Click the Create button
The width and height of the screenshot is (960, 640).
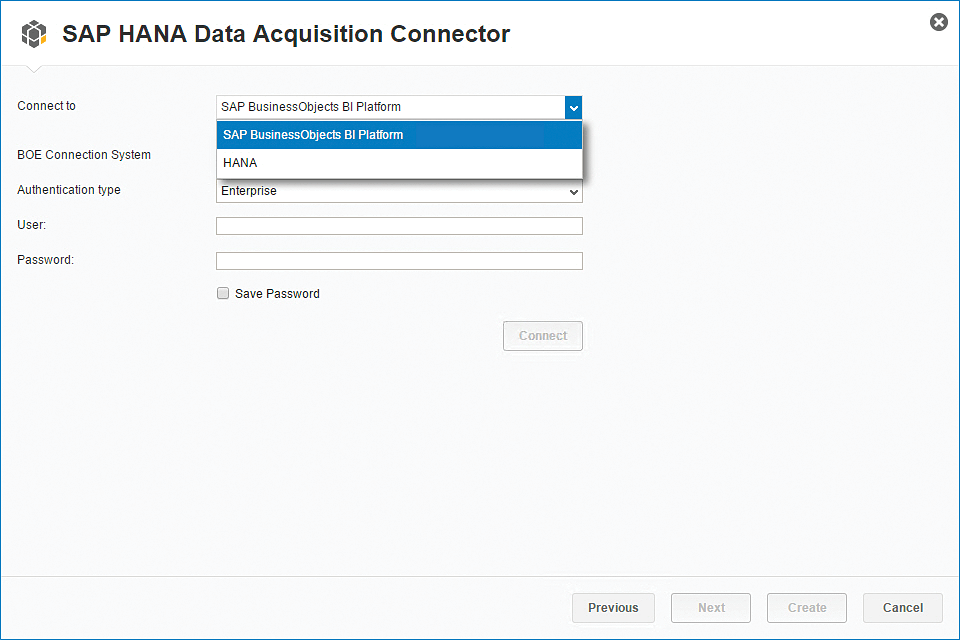806,608
